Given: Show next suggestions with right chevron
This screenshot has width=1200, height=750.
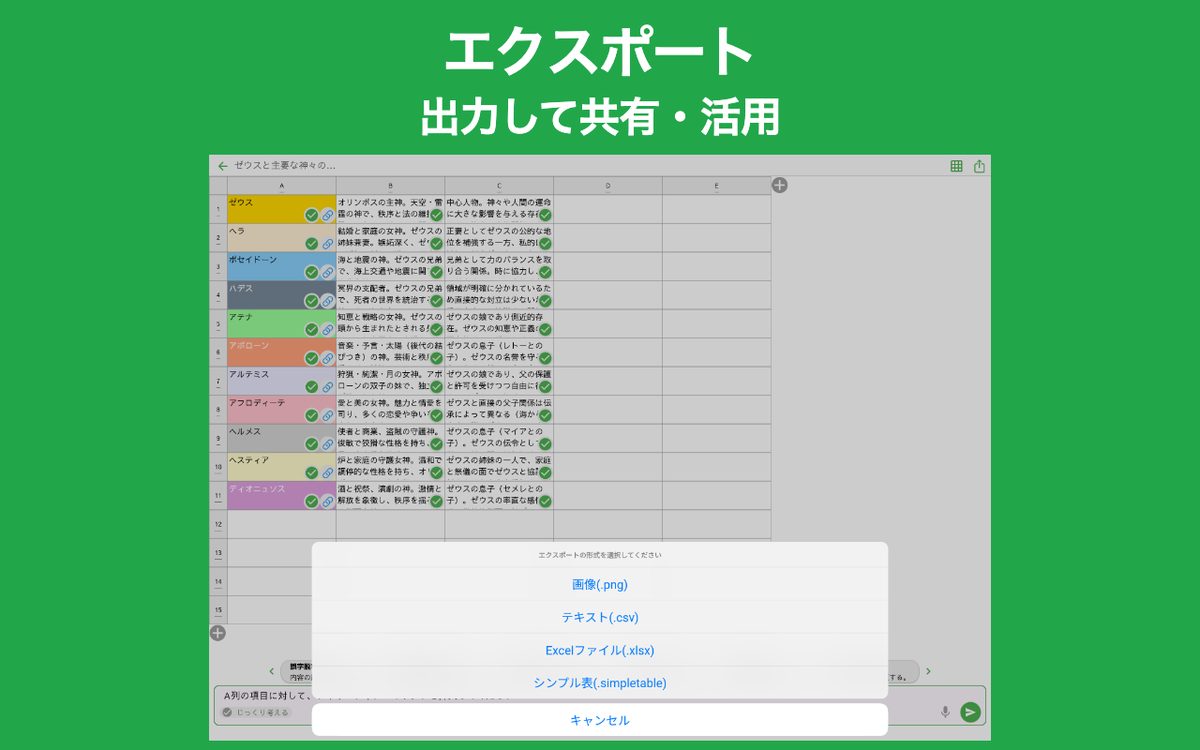Looking at the screenshot, I should pyautogui.click(x=928, y=671).
